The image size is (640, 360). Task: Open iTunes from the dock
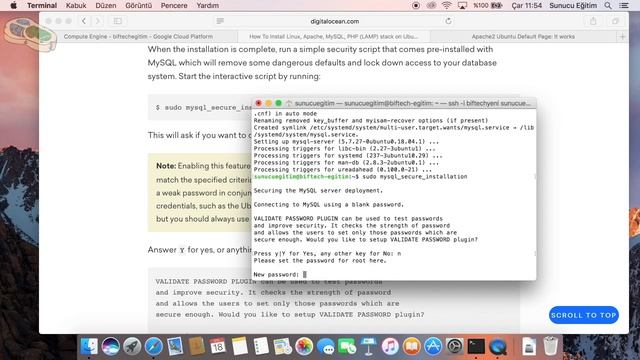(390, 347)
